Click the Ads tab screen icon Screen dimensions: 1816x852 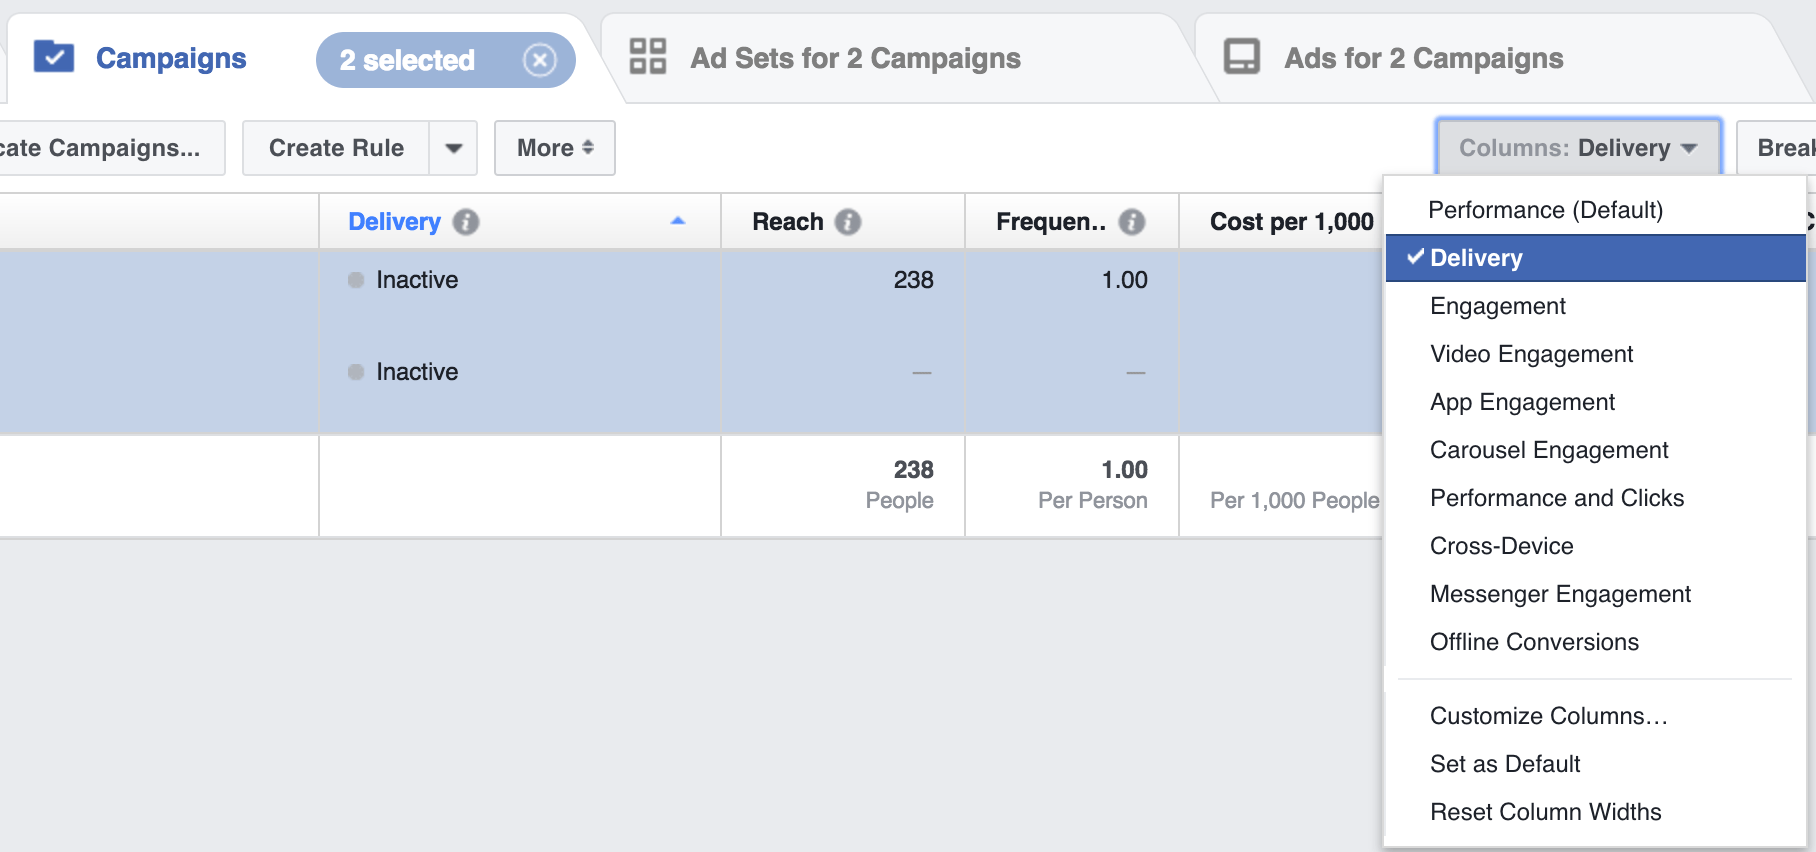click(x=1242, y=56)
